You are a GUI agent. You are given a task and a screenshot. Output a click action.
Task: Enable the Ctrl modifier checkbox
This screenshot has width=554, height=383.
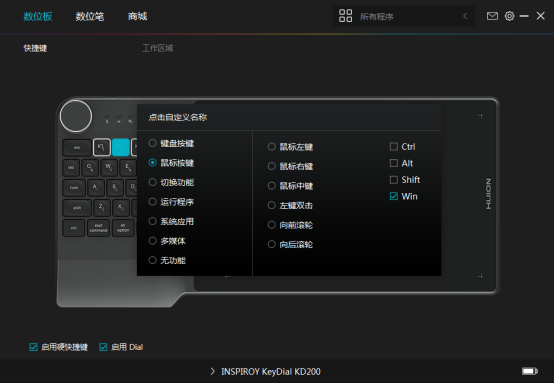click(x=394, y=146)
